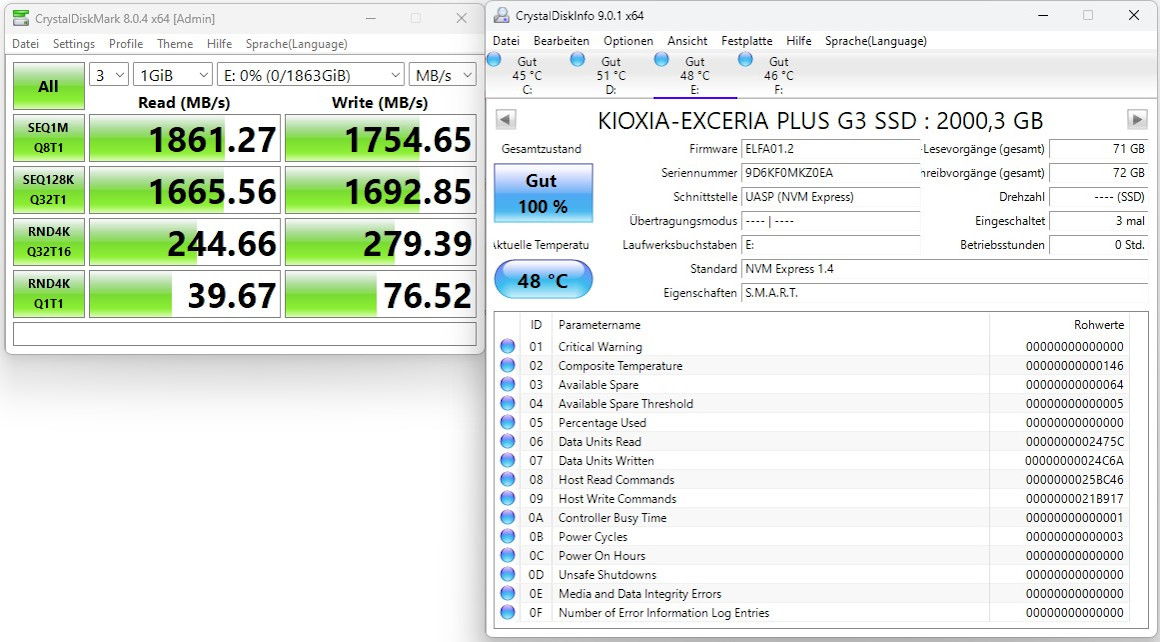Screen dimensions: 1160x642
Task: Click the Gut 100 % health status box
Action: pos(543,193)
